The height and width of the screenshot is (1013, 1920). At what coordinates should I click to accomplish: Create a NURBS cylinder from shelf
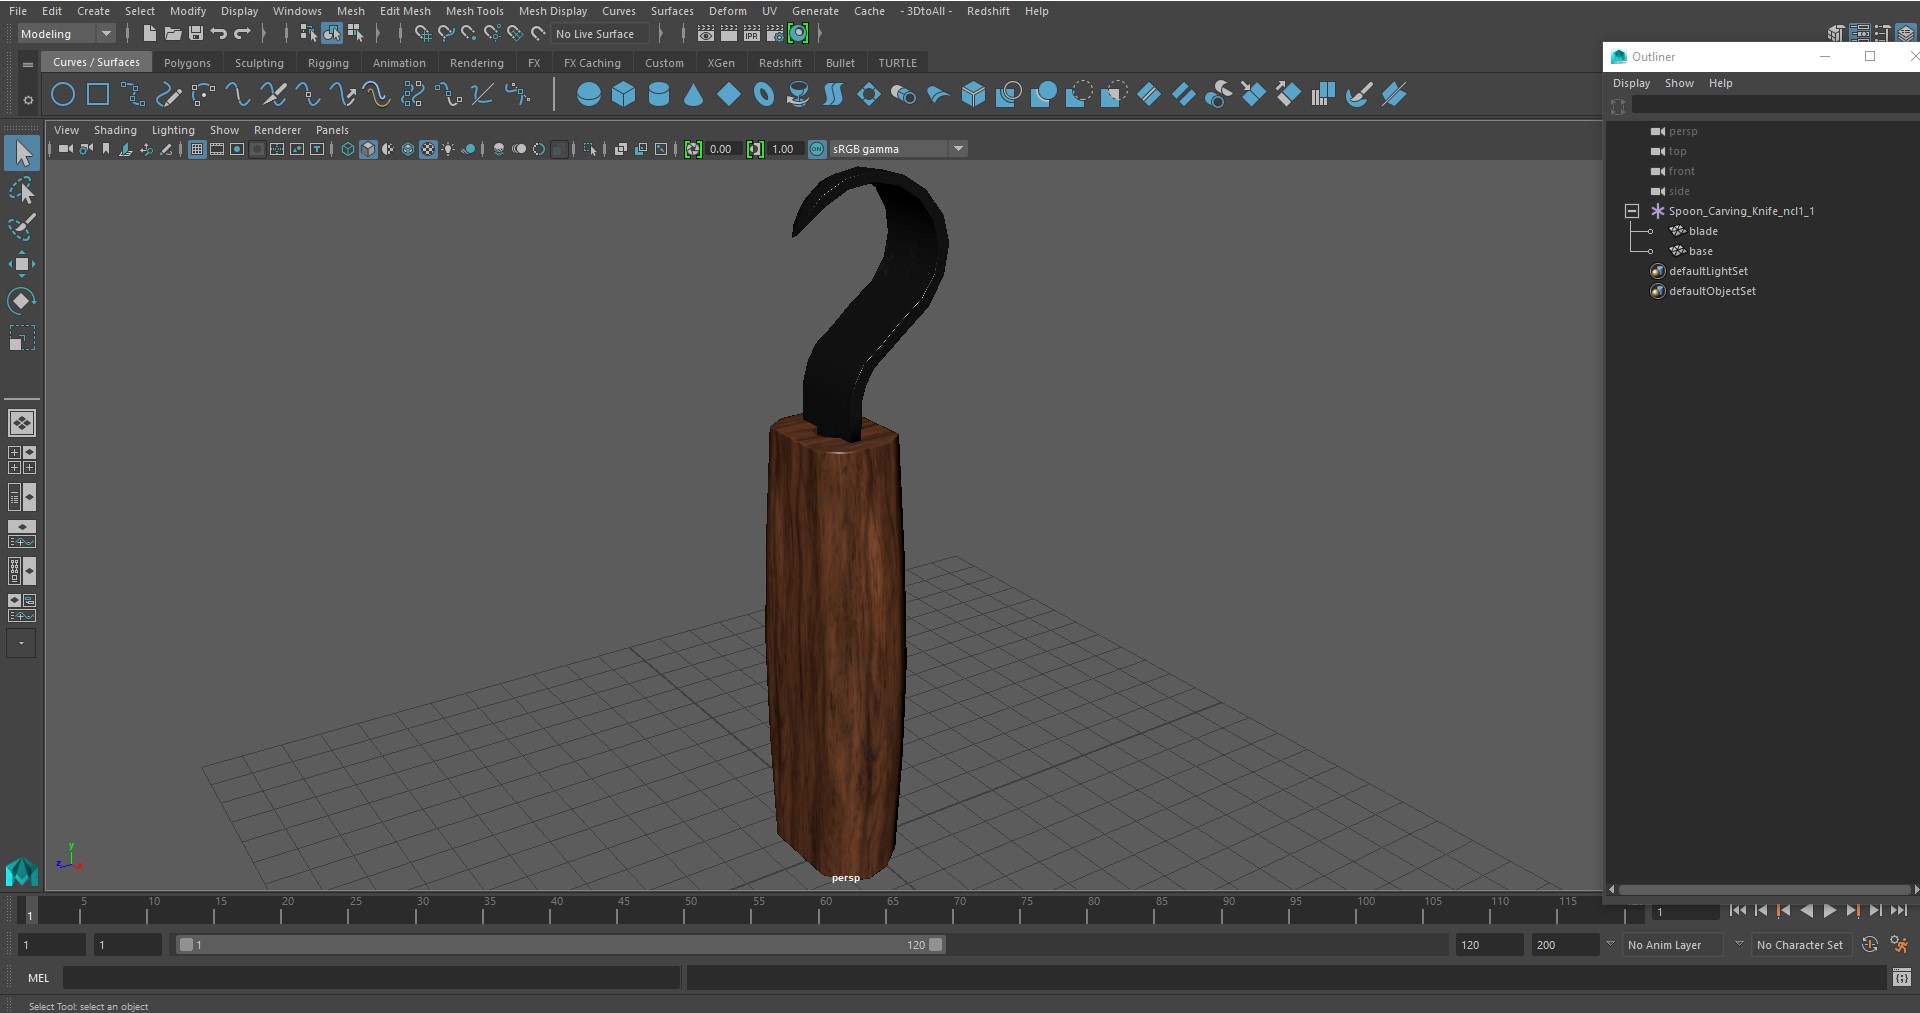click(659, 95)
